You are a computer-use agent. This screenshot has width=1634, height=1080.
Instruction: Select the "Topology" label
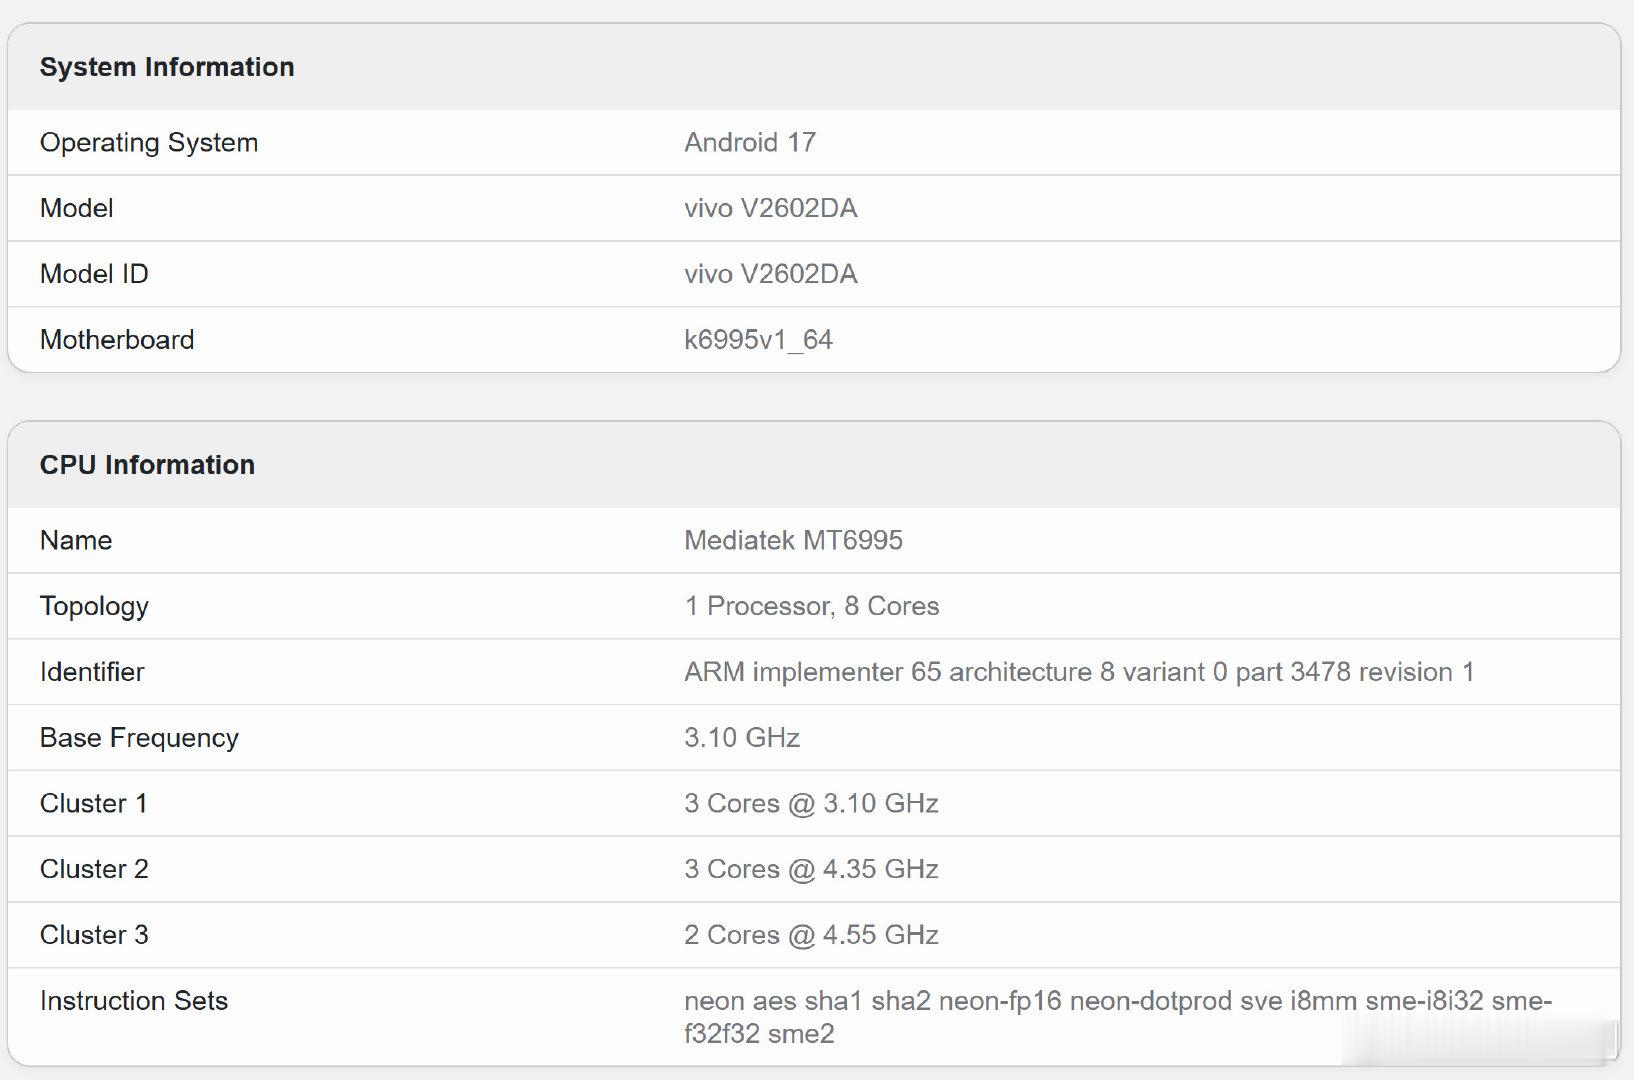[x=94, y=607]
